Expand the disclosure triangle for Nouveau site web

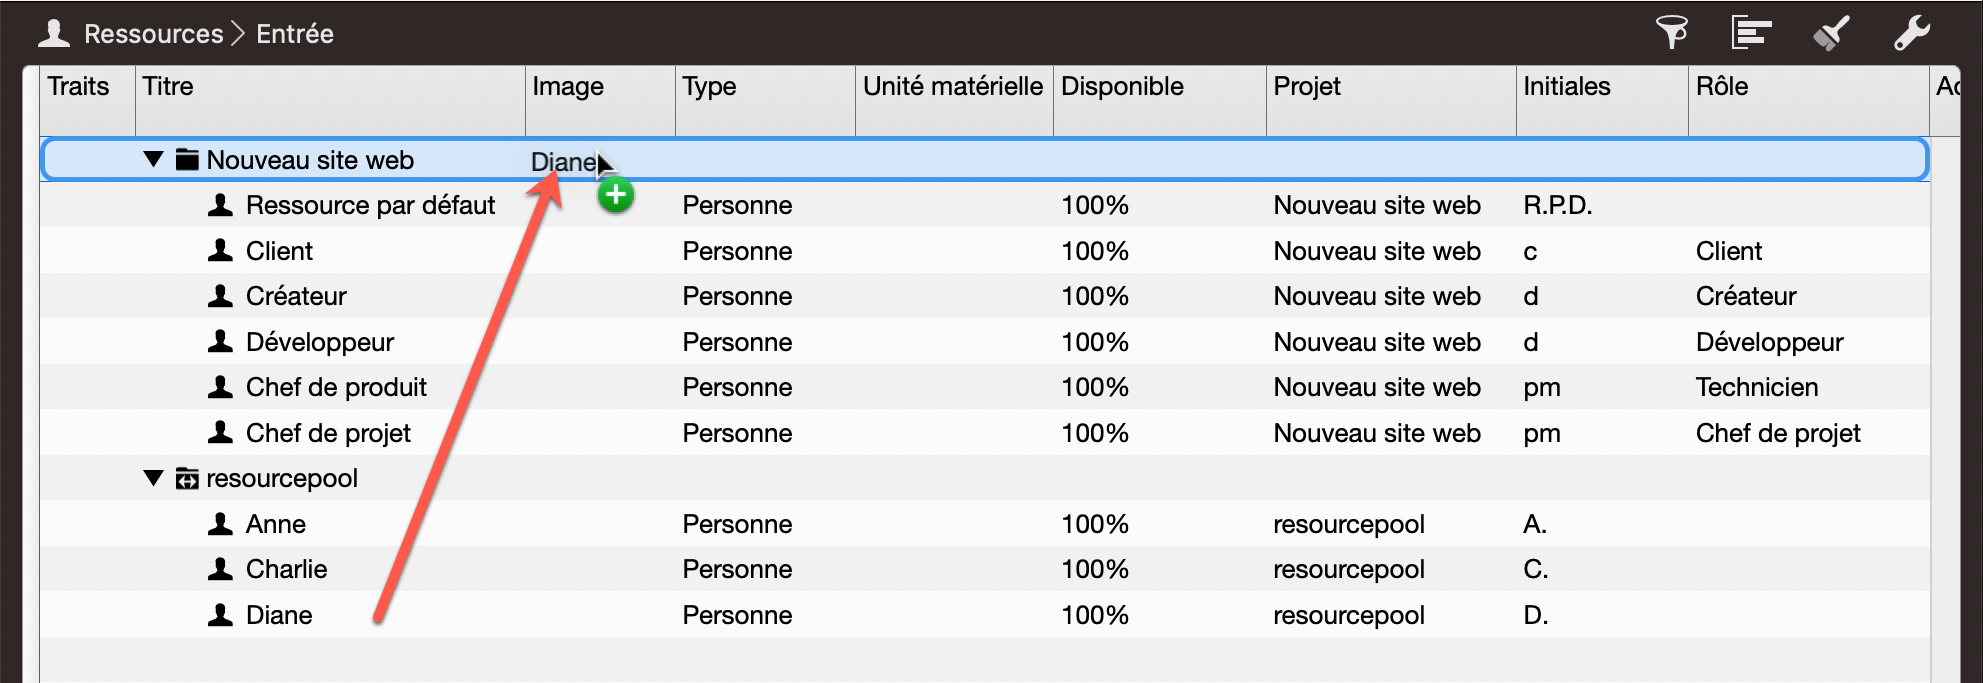pos(152,159)
